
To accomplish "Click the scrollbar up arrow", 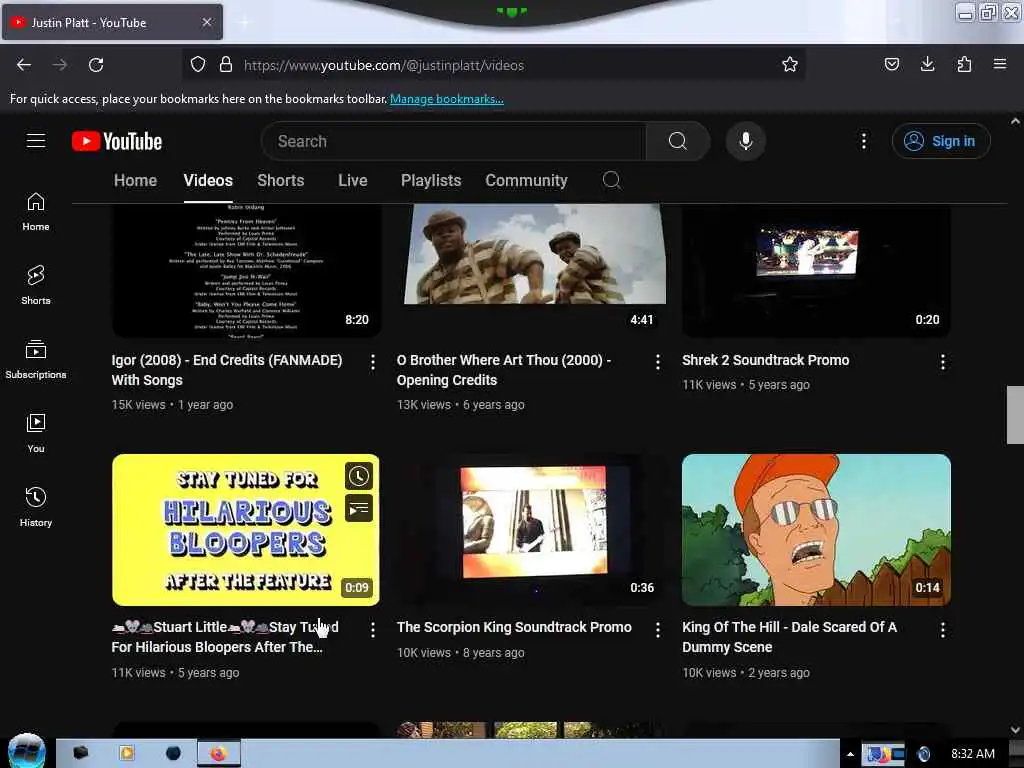I will point(1015,121).
